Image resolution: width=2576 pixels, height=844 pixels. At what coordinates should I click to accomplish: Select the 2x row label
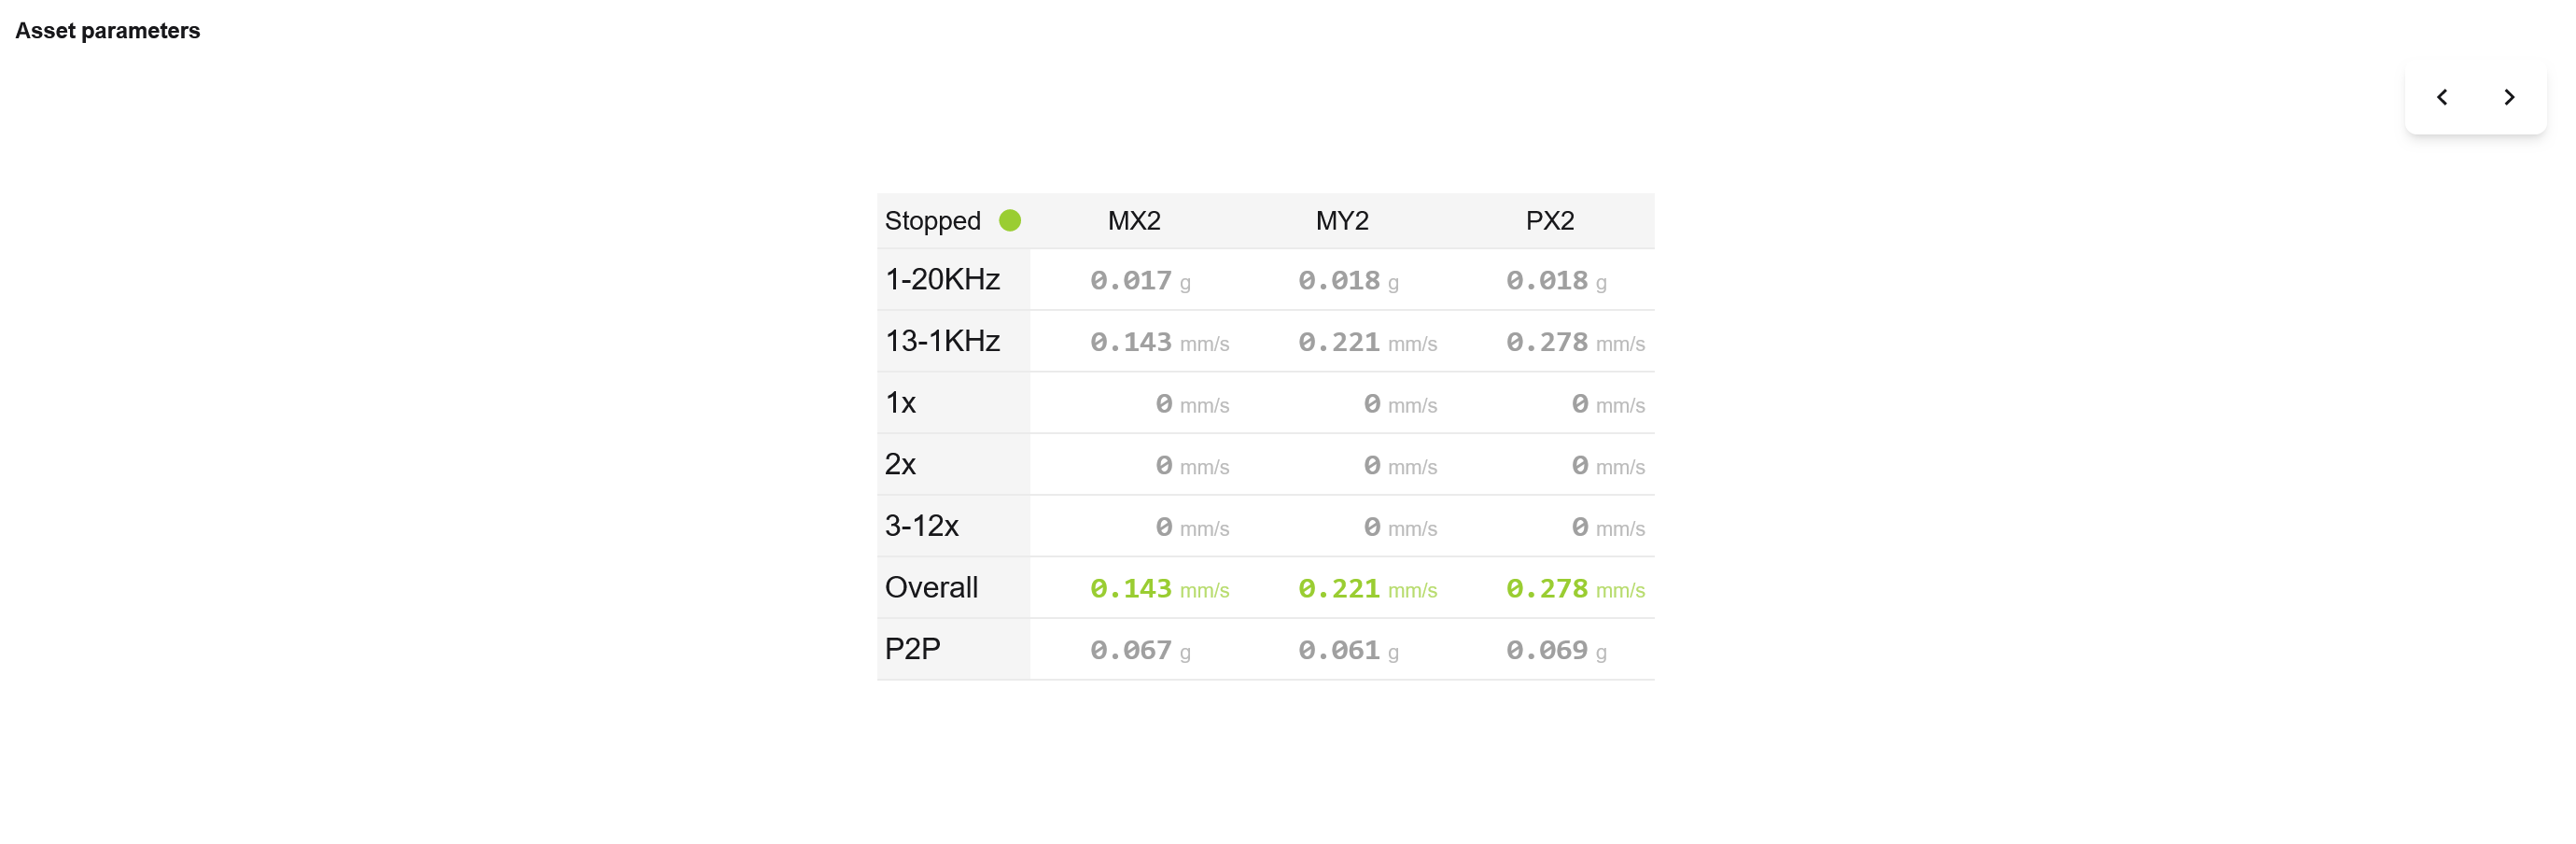[x=900, y=464]
